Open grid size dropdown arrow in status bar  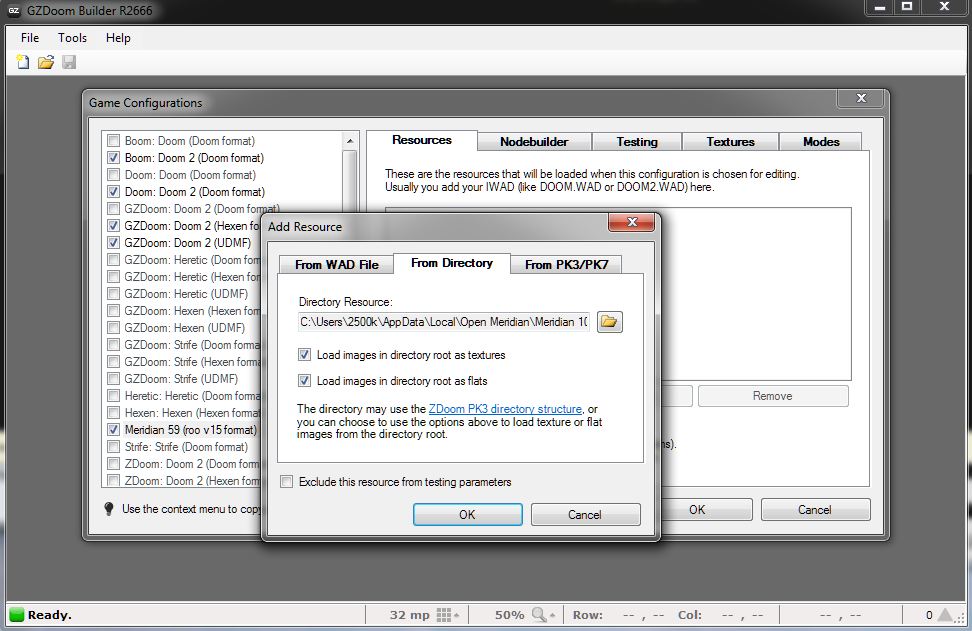[x=457, y=616]
